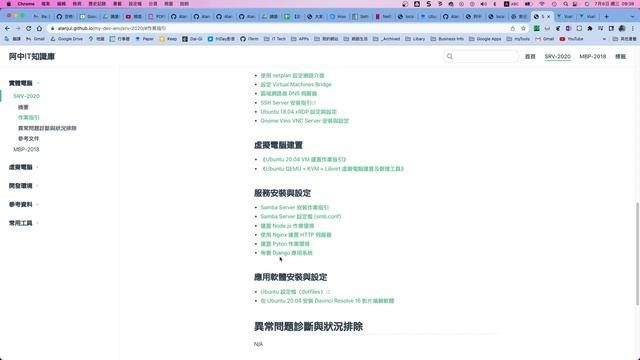The width and height of the screenshot is (640, 360).
Task: Open the APPs bookmarks folder
Action: point(300,39)
